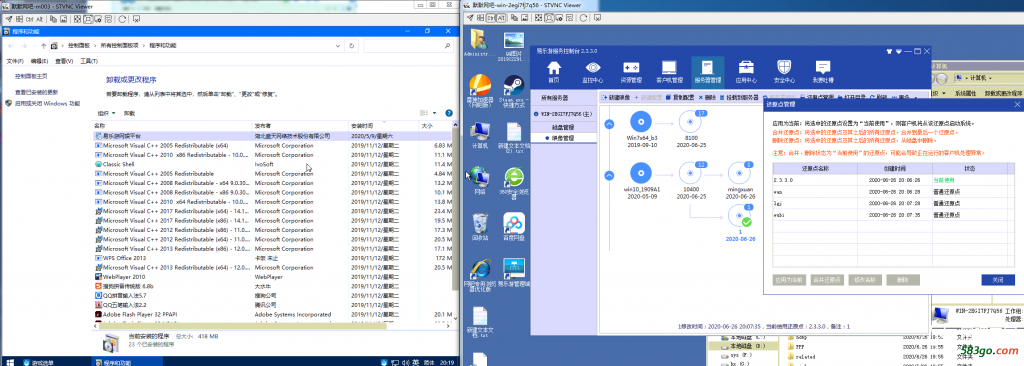The image size is (1024, 366).
Task: Open the 客户机管理 monitor icon
Action: tap(669, 71)
